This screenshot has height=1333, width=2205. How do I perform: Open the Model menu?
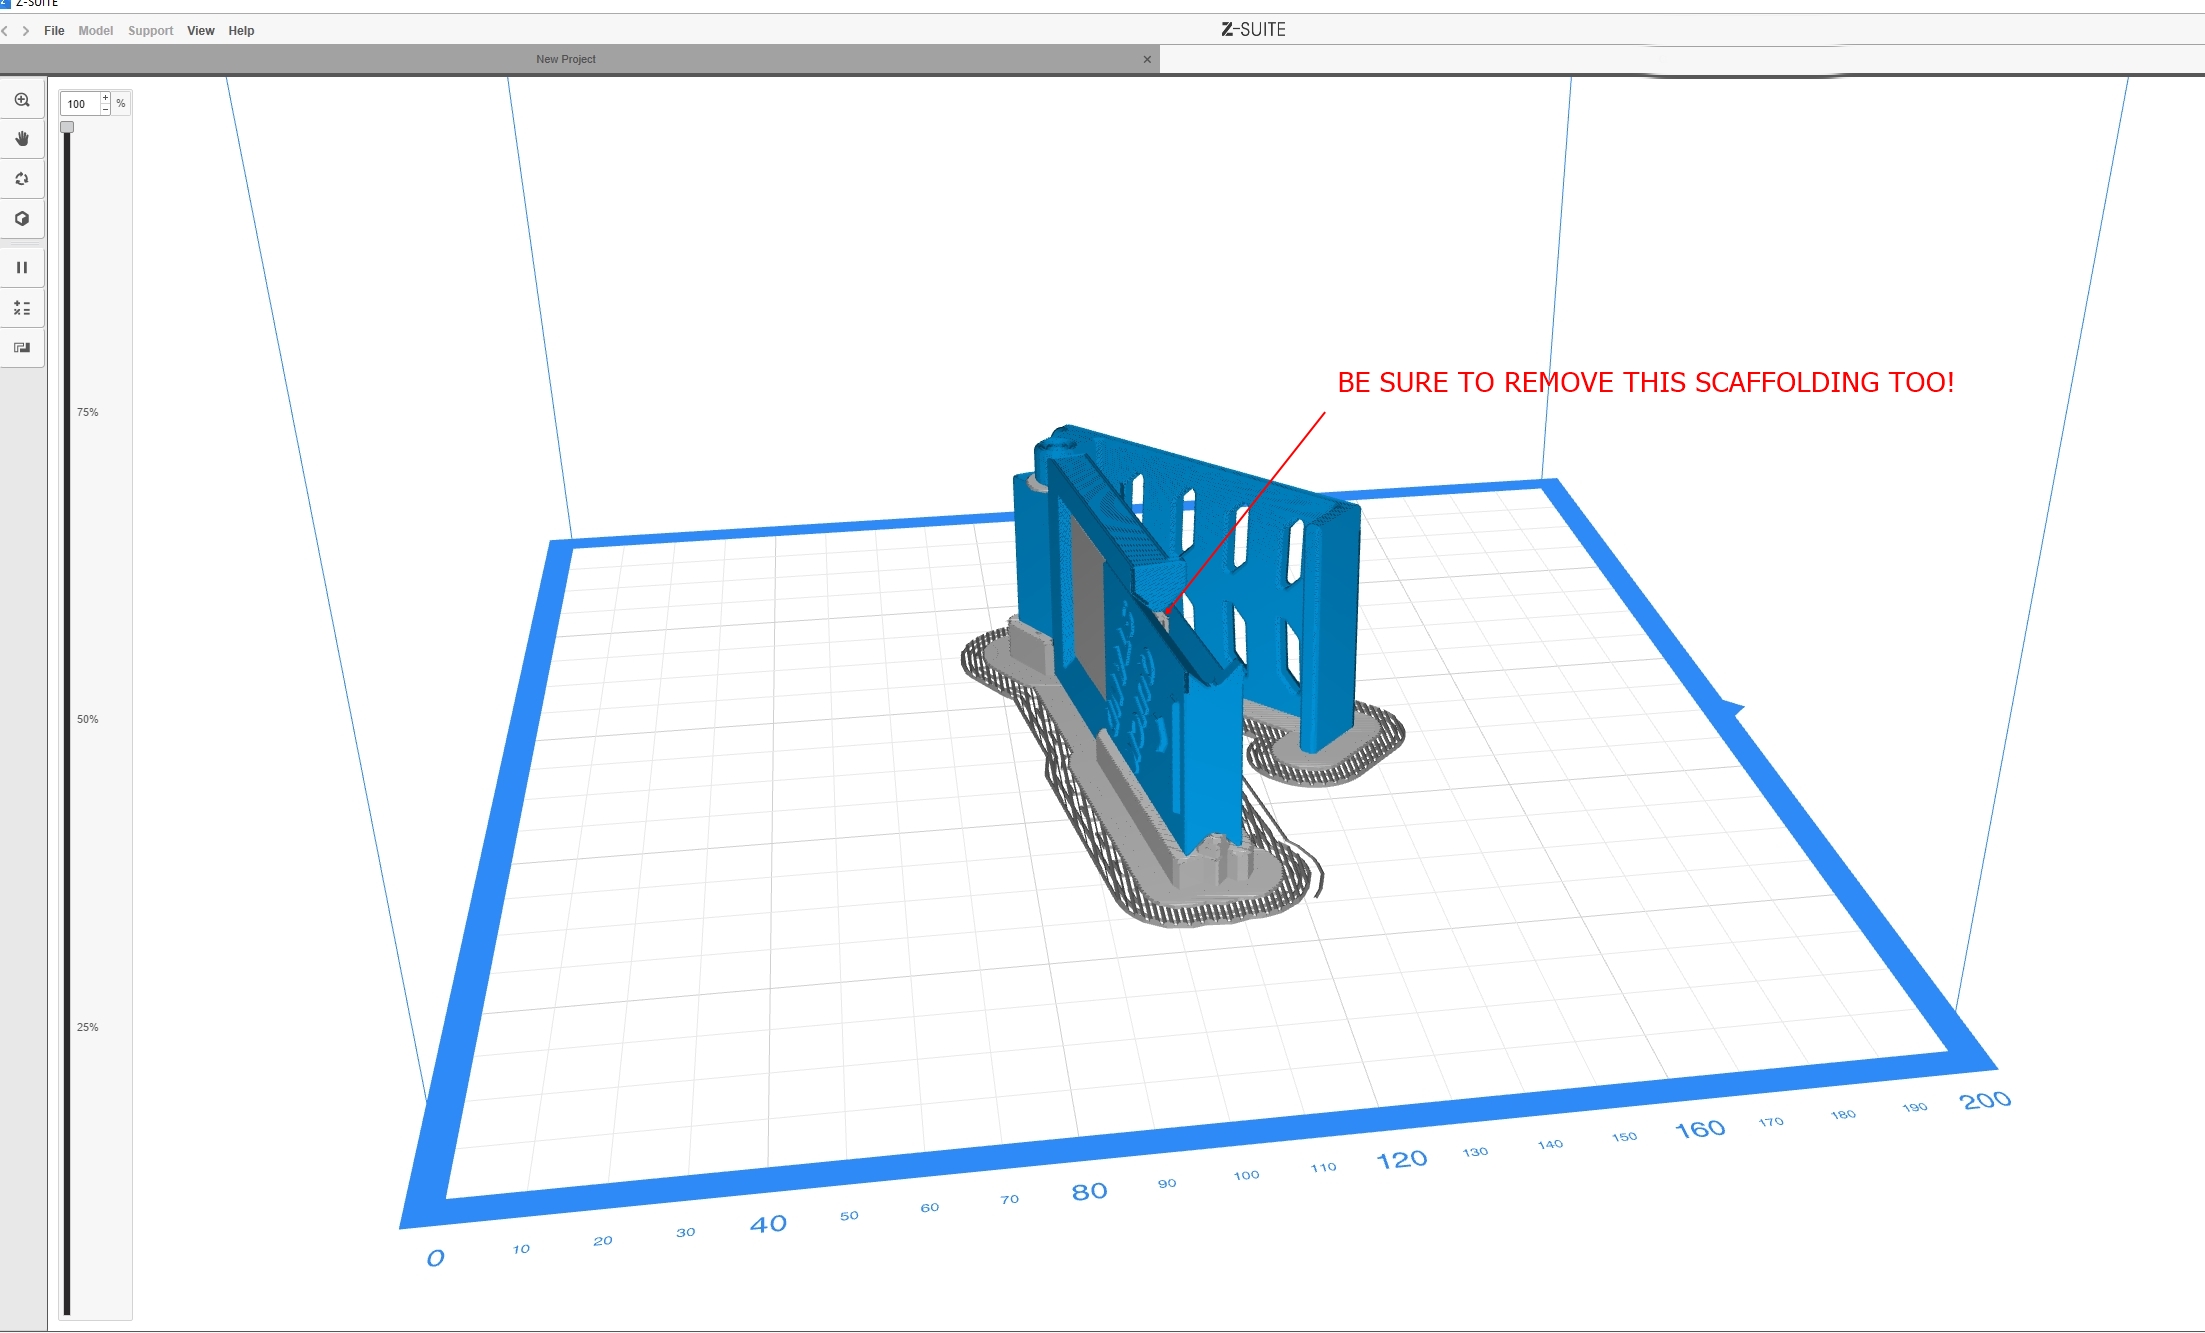96,31
